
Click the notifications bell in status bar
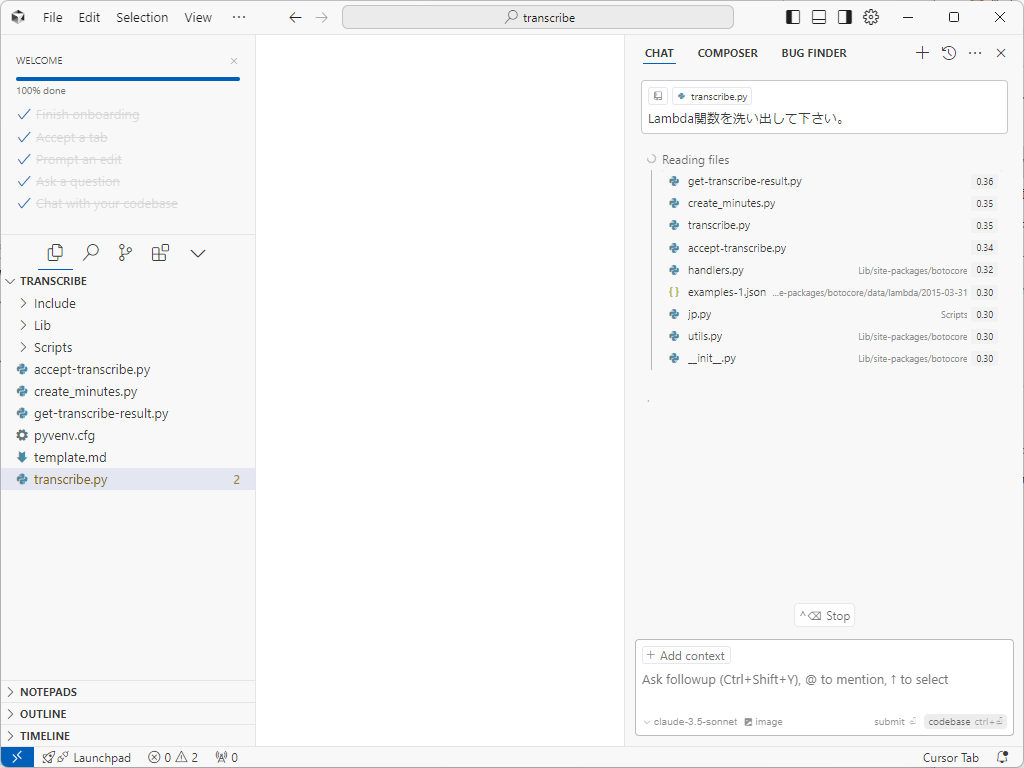coord(1002,757)
